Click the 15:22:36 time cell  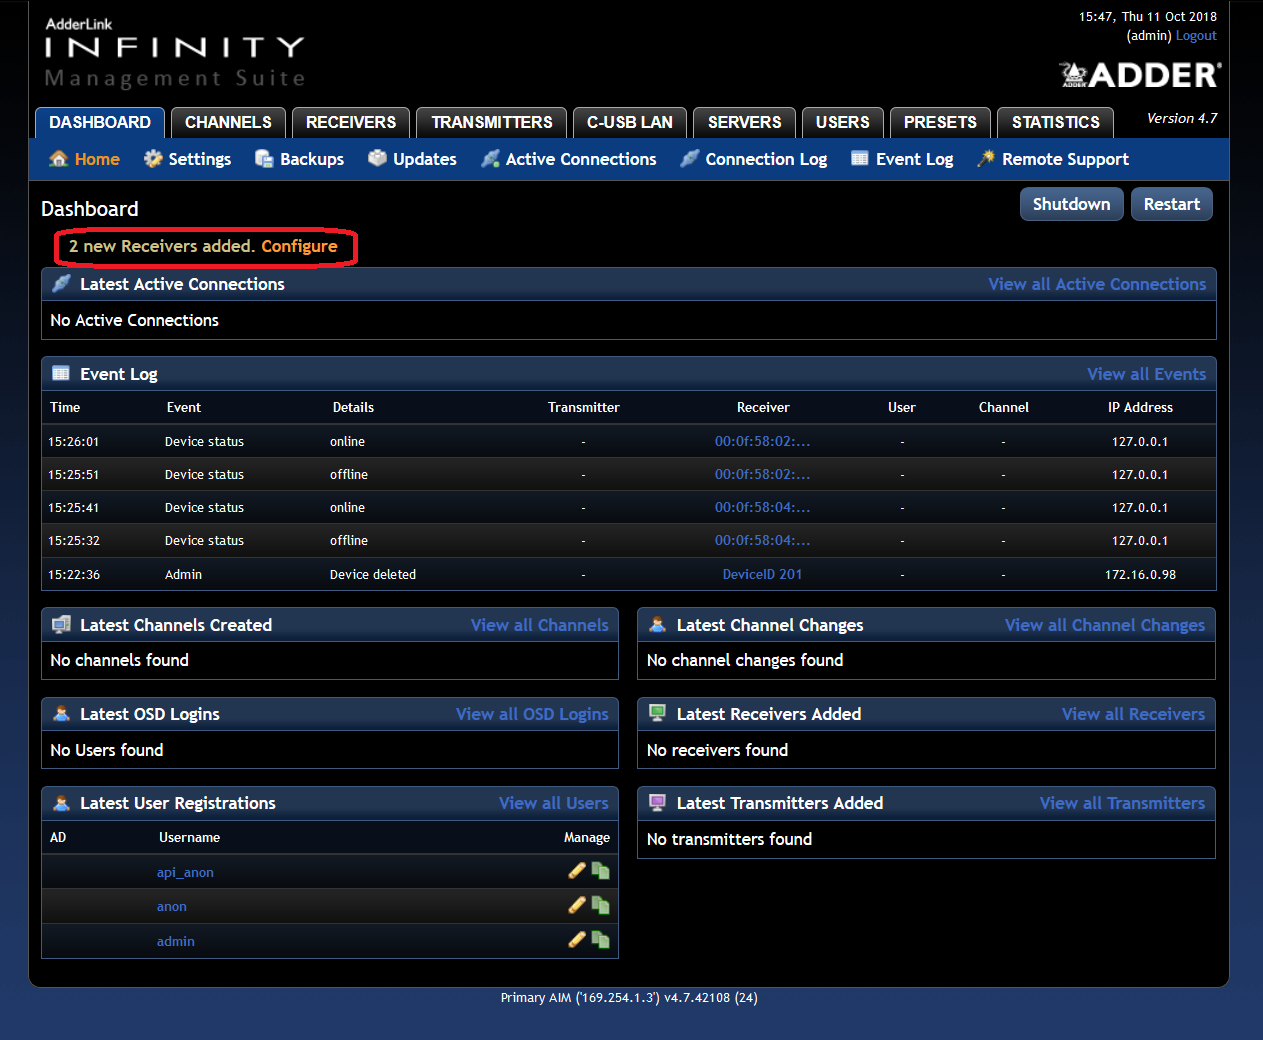[74, 574]
